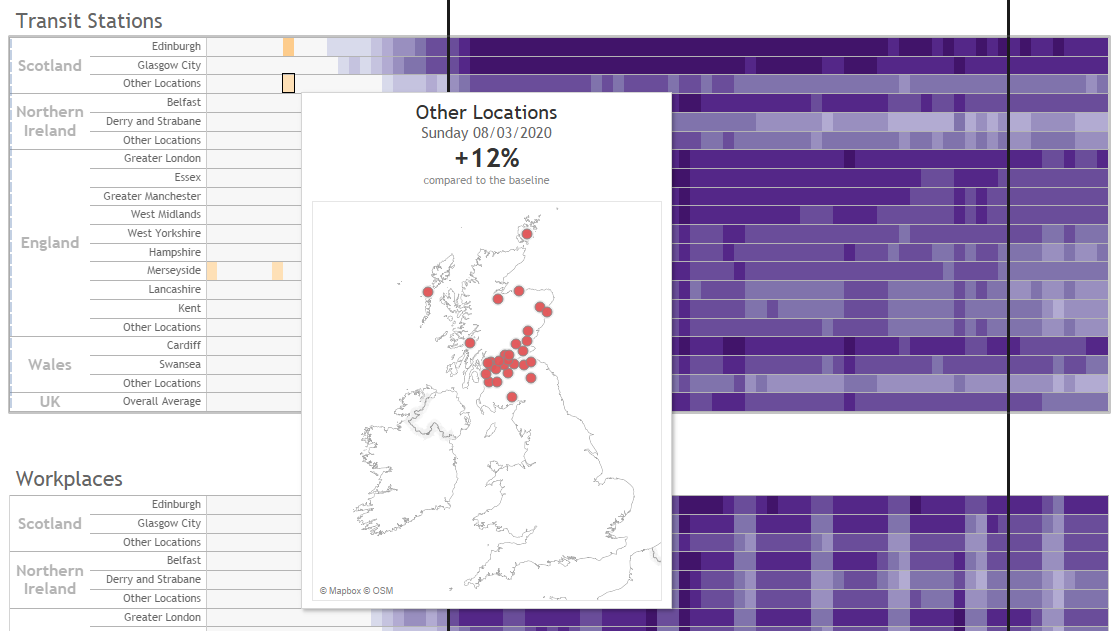The width and height of the screenshot is (1114, 631).
Task: Click the northernmost red dot on the map
Action: [527, 235]
